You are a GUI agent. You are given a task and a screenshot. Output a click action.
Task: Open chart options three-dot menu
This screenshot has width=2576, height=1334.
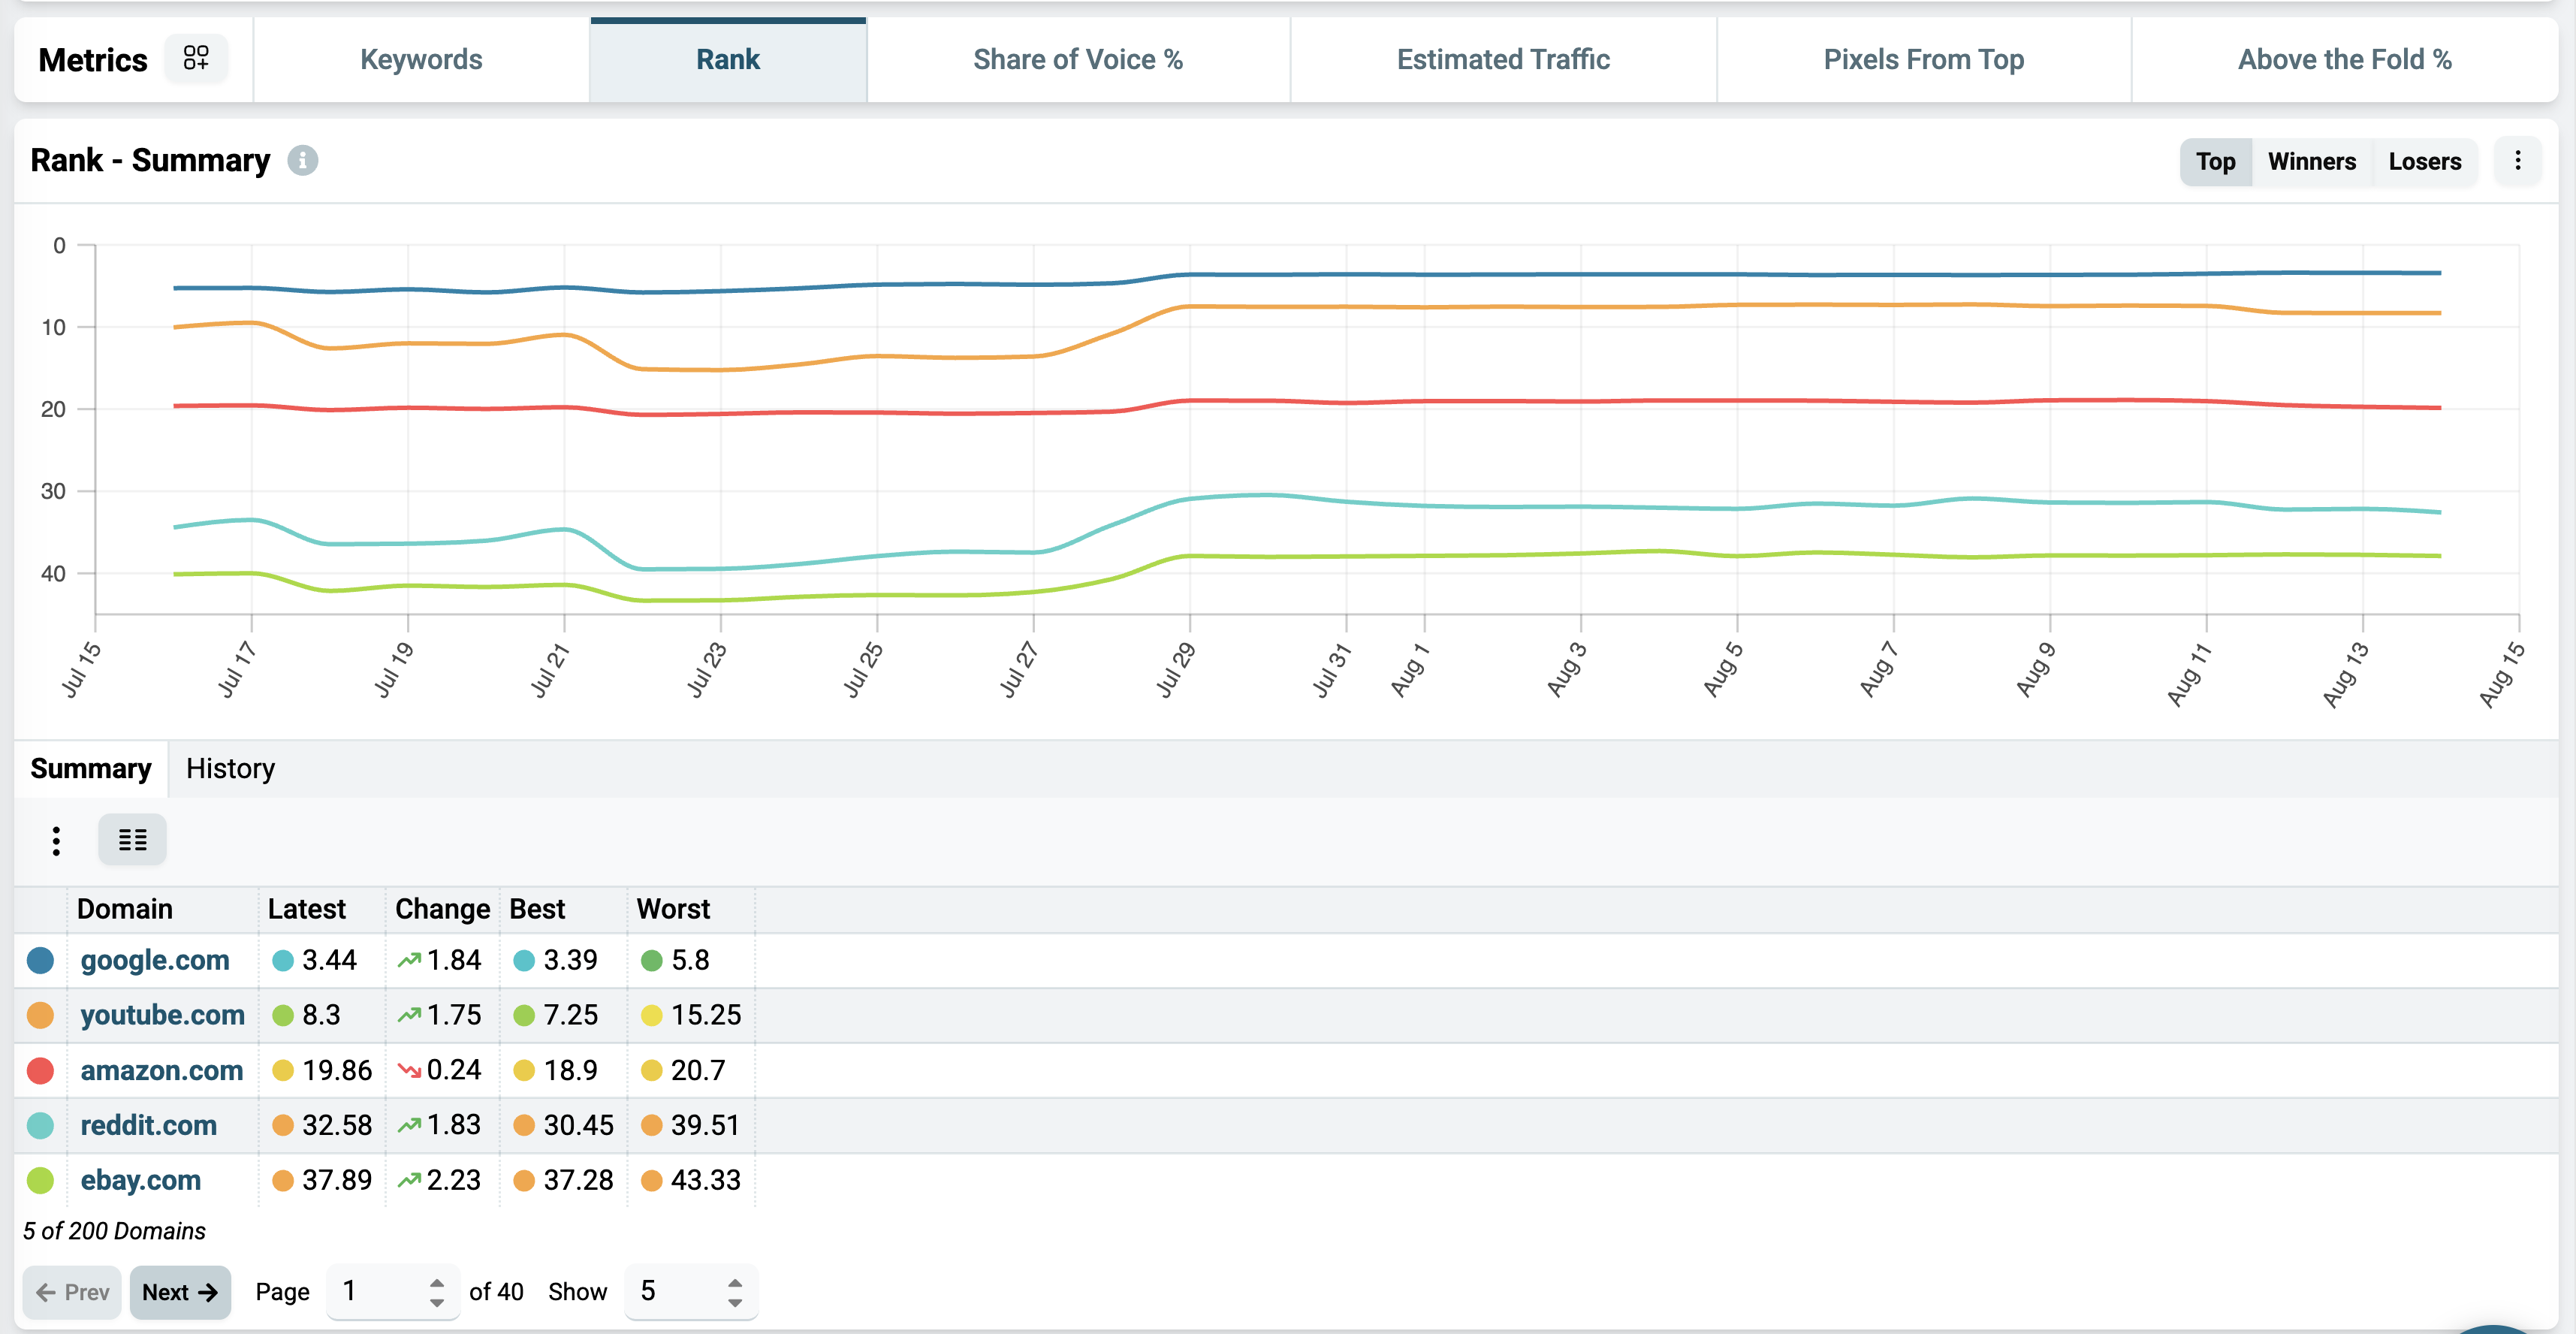[x=2517, y=160]
